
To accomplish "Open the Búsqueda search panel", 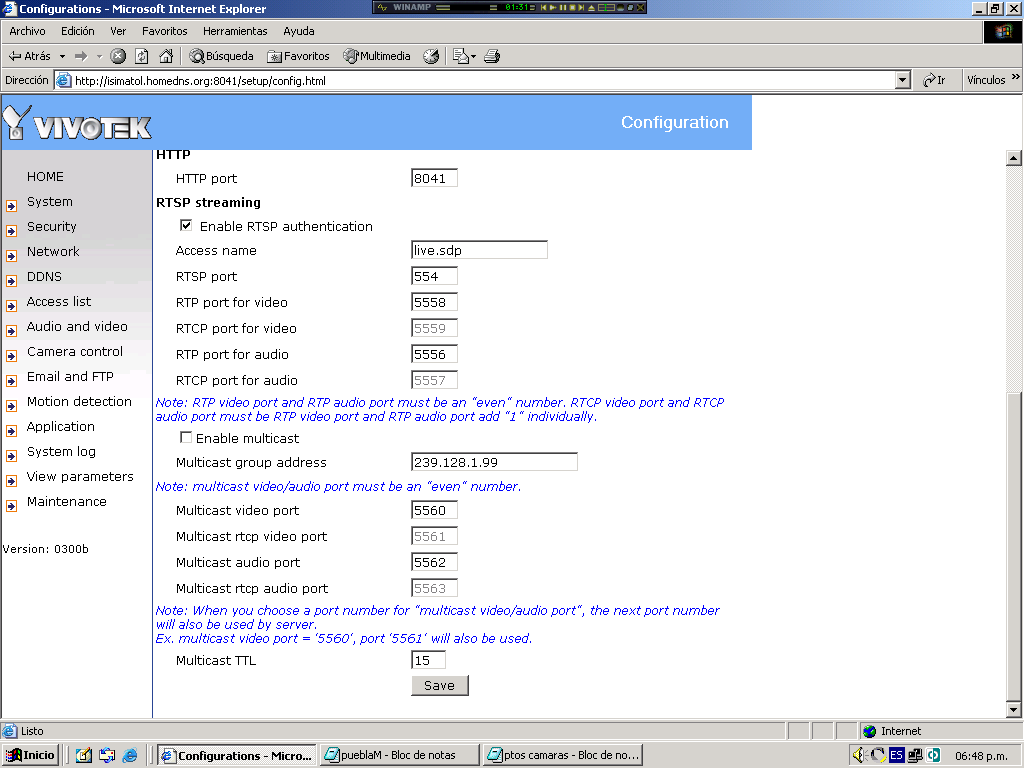I will pos(222,56).
